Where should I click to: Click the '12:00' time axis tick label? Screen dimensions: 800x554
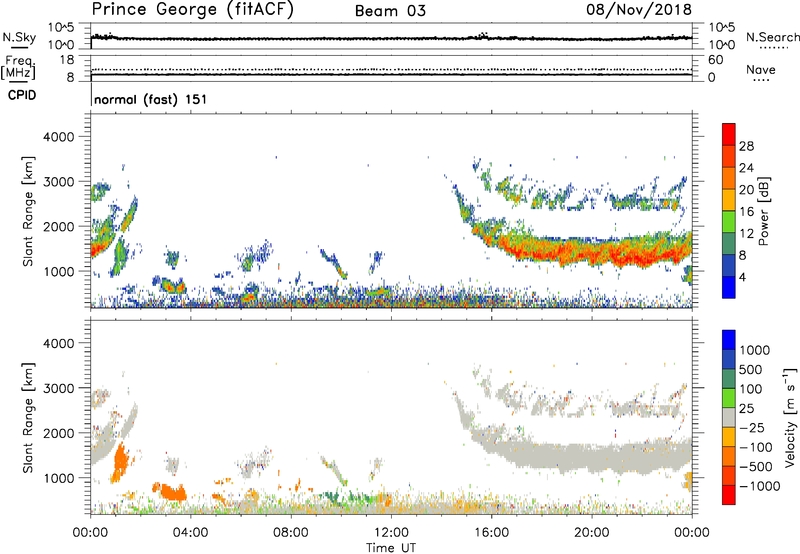coord(391,533)
